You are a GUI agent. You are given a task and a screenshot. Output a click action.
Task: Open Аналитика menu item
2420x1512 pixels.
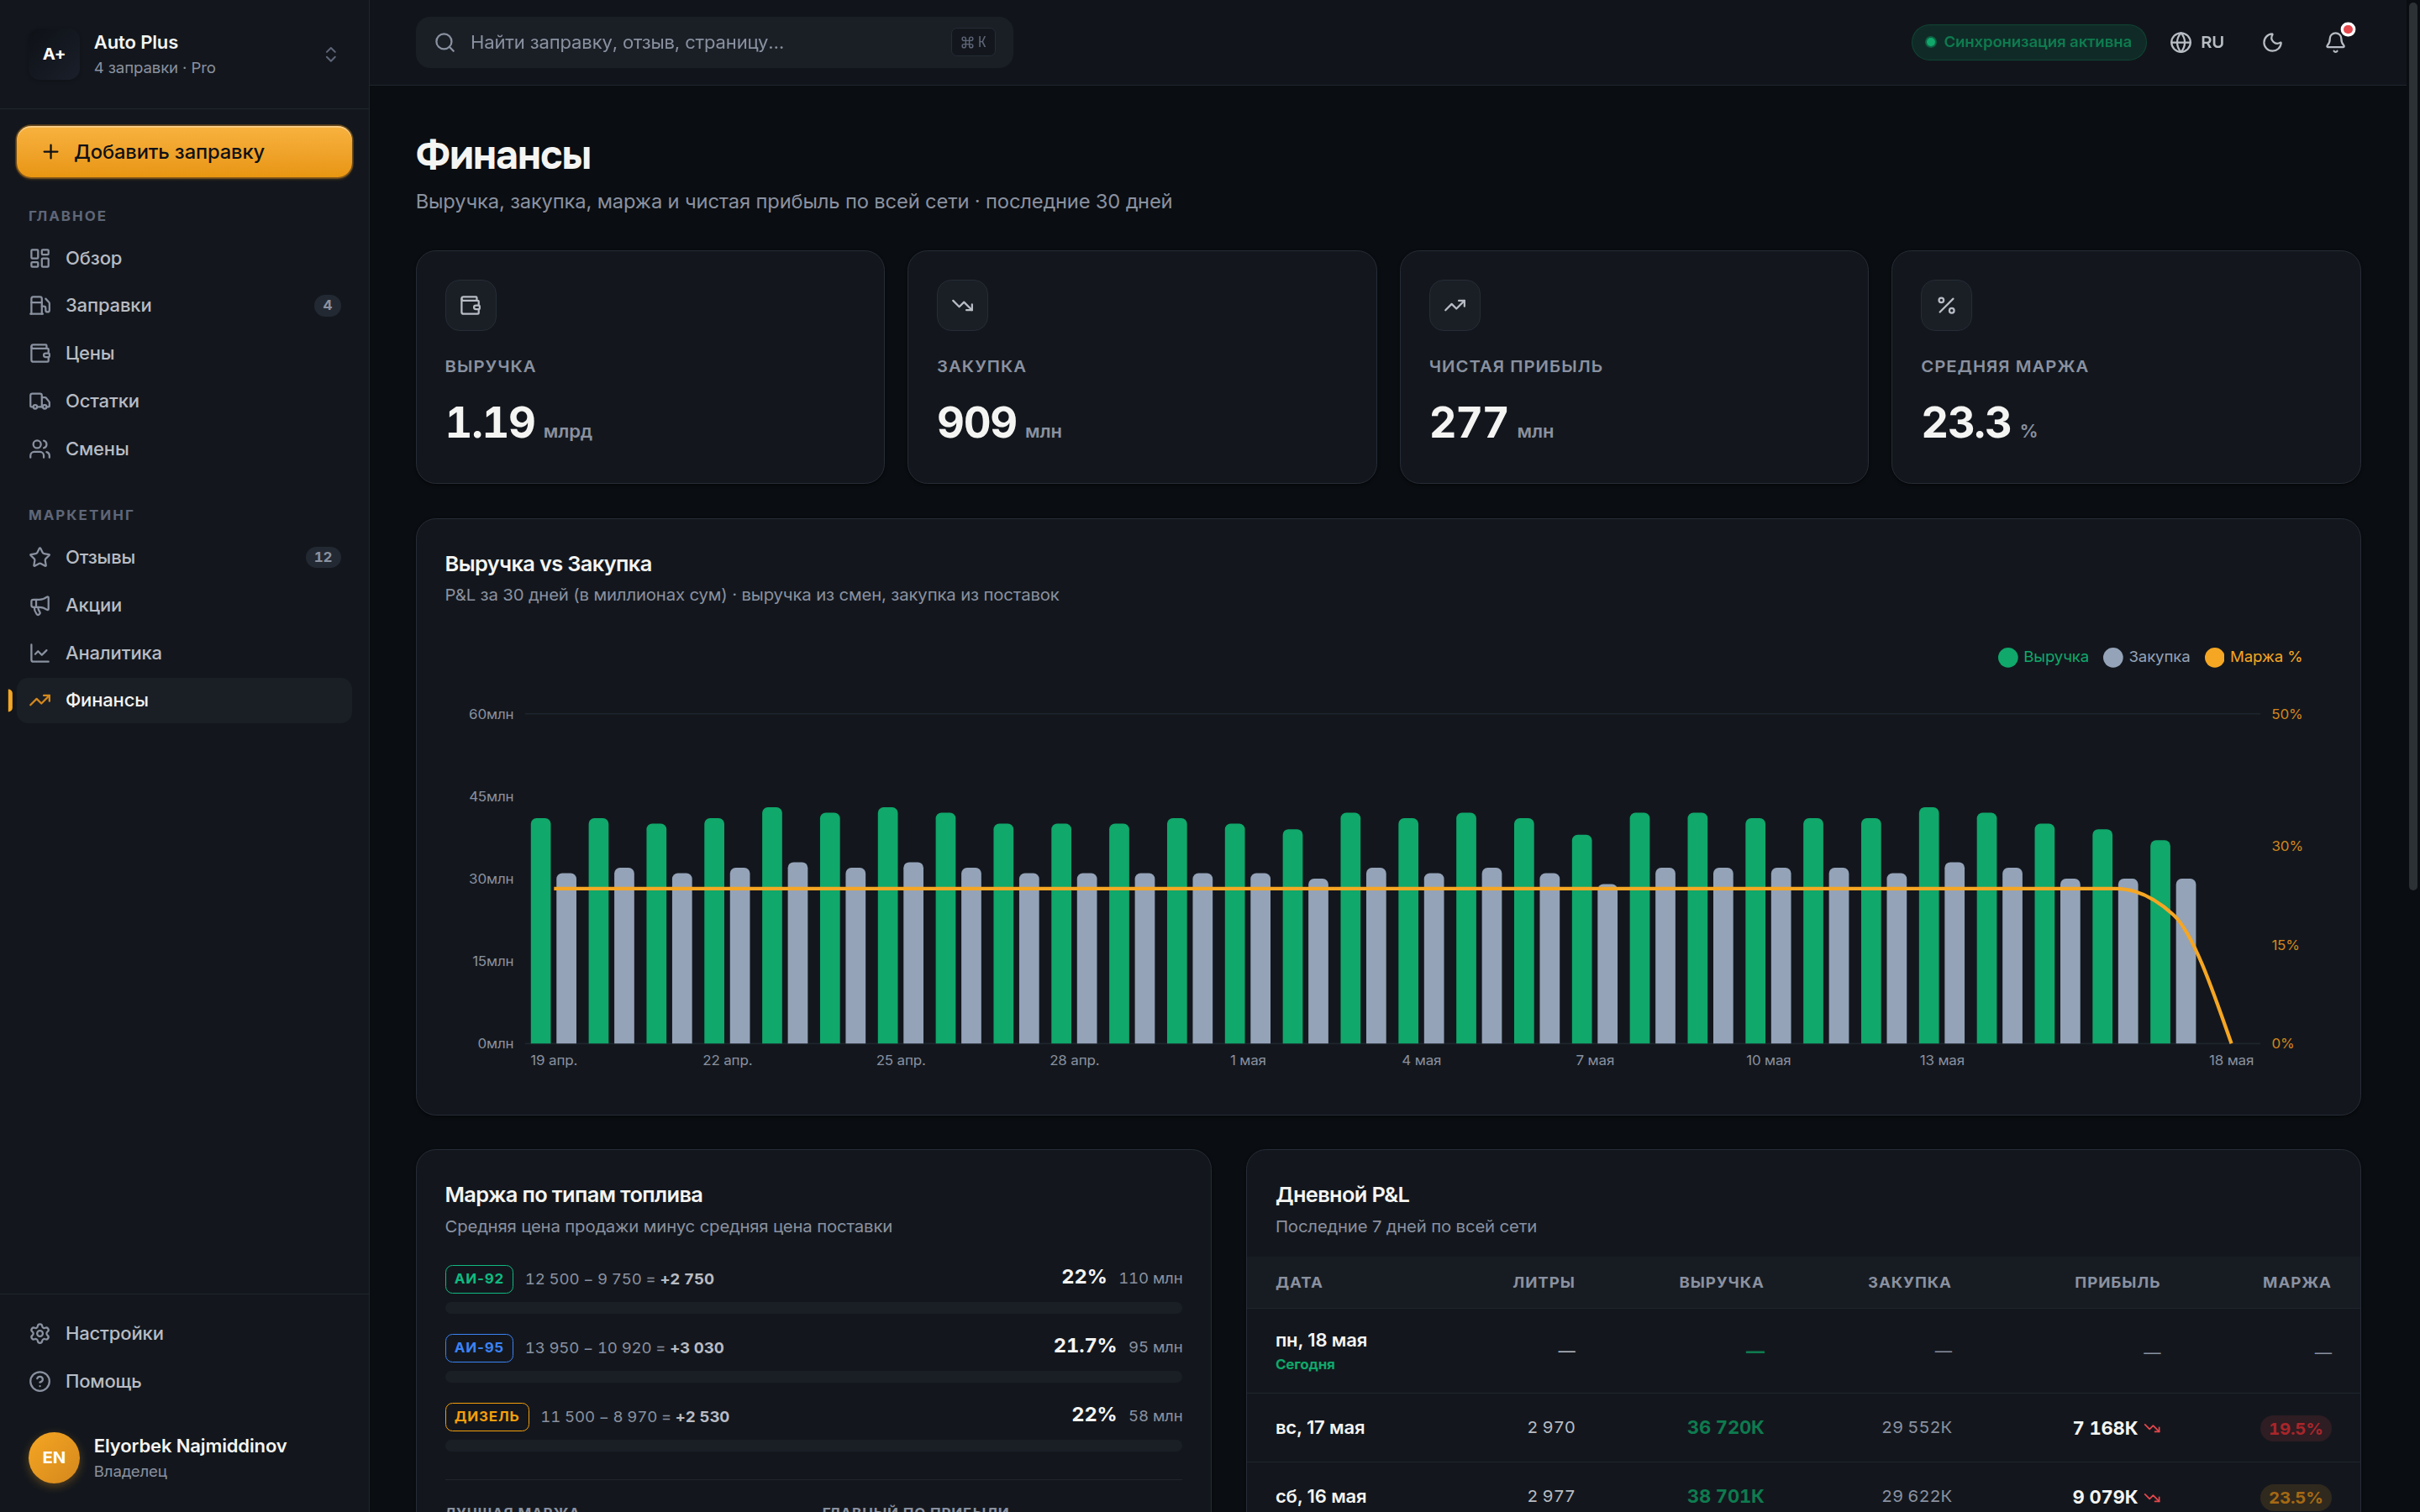(x=184, y=653)
